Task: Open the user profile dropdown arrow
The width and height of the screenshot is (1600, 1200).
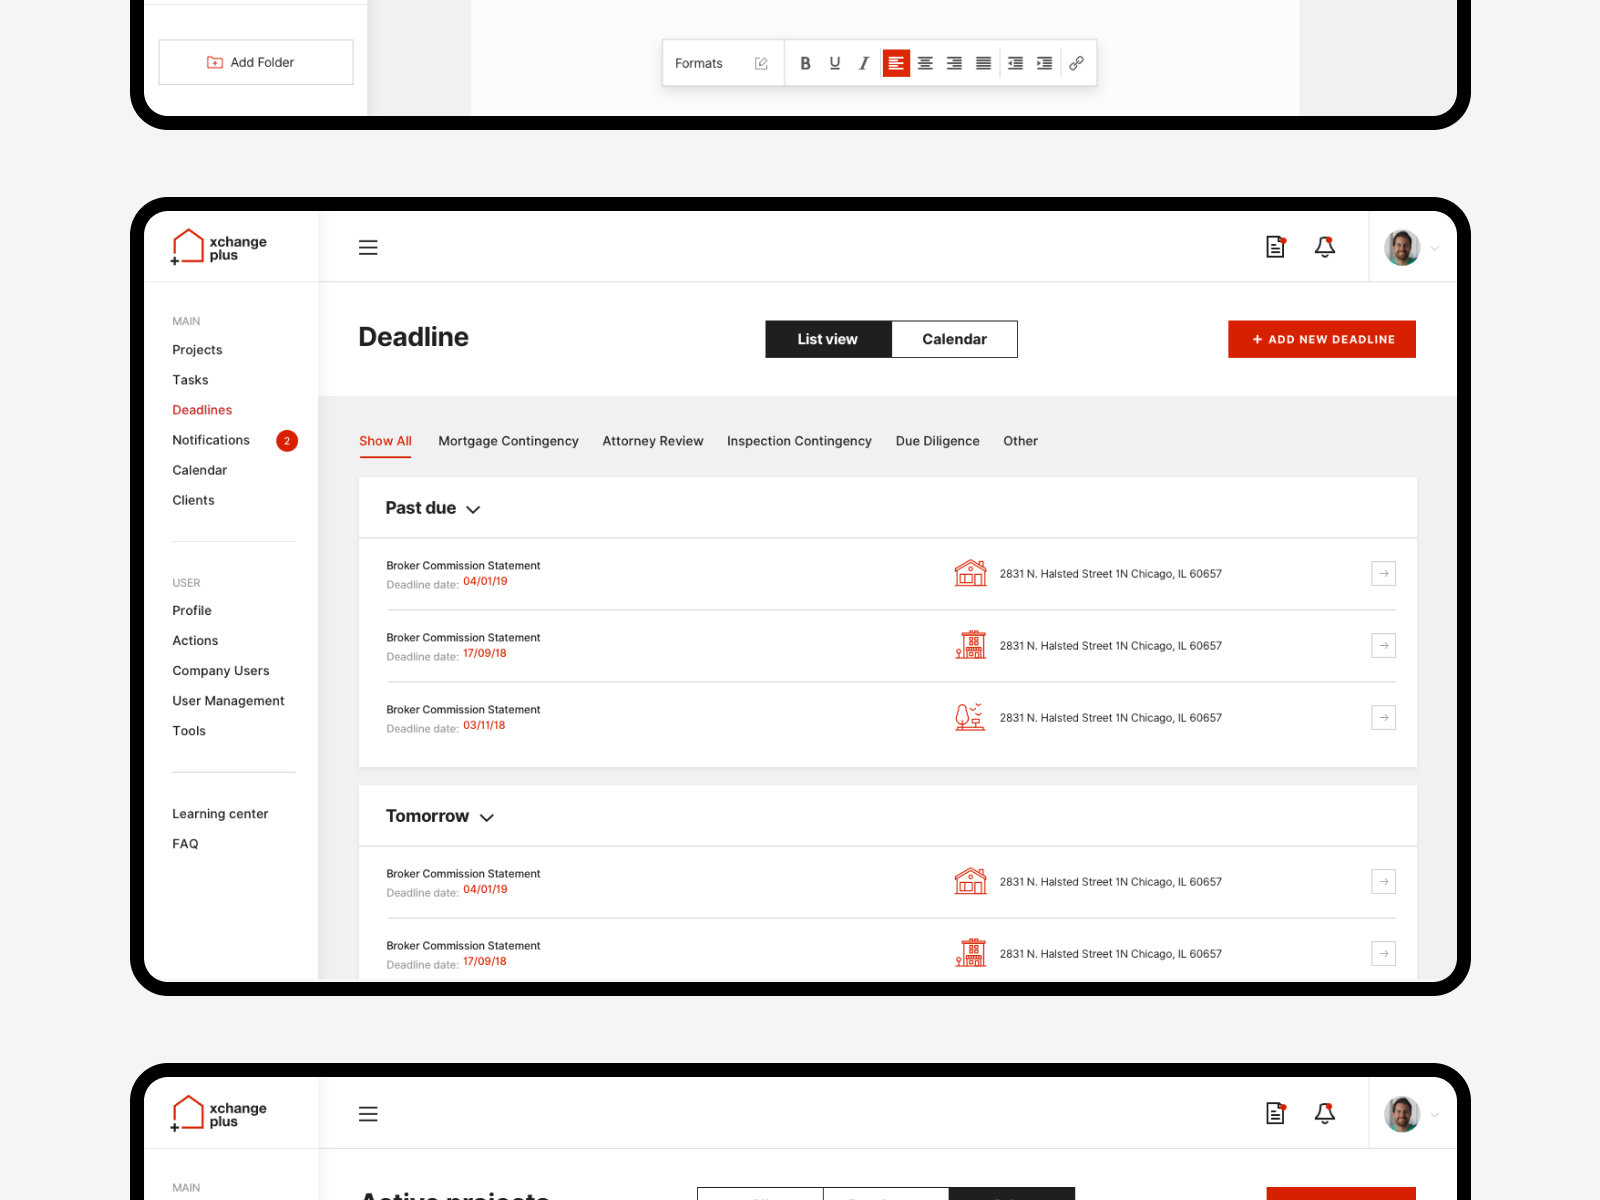Action: click(x=1434, y=247)
